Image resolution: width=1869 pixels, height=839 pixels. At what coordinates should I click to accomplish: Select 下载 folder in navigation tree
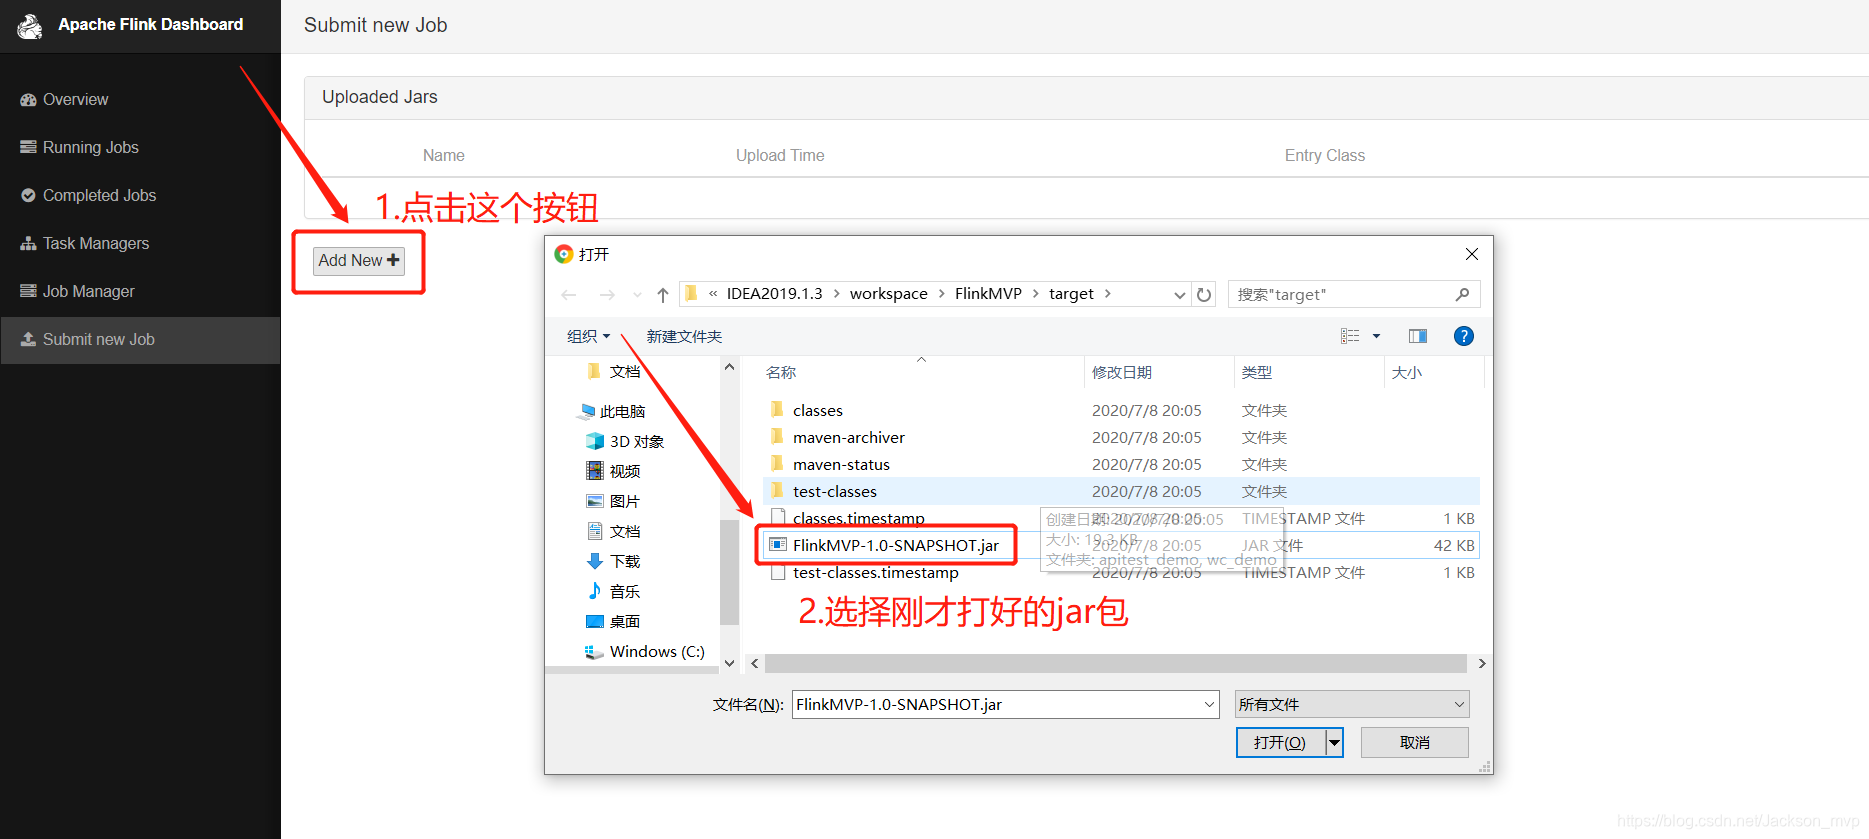[613, 561]
